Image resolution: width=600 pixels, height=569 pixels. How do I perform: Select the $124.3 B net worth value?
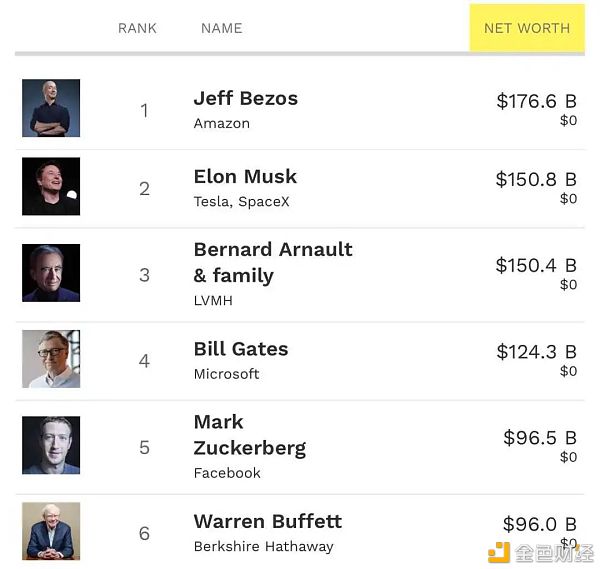[x=536, y=352]
